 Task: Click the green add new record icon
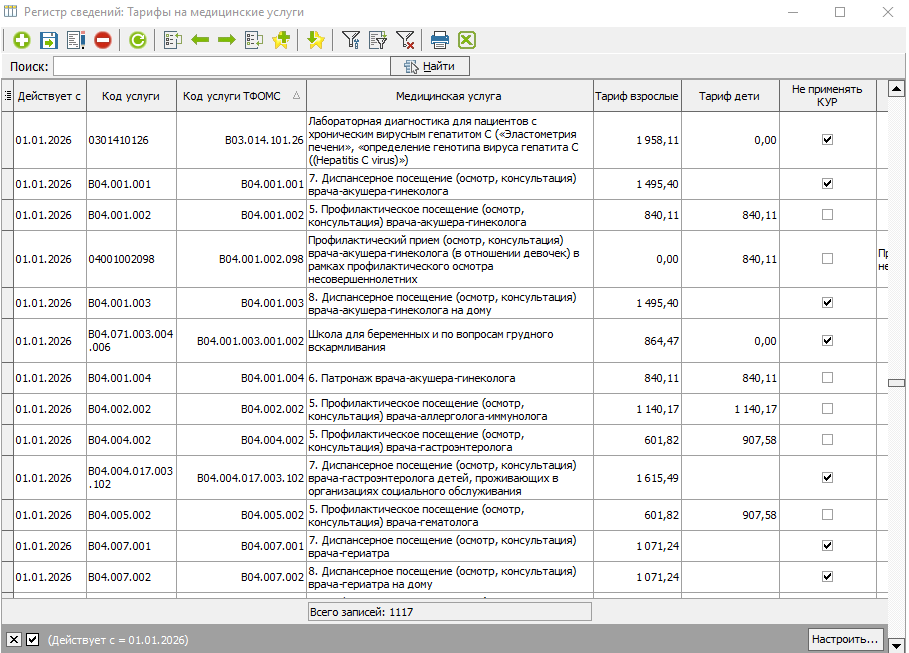click(21, 40)
